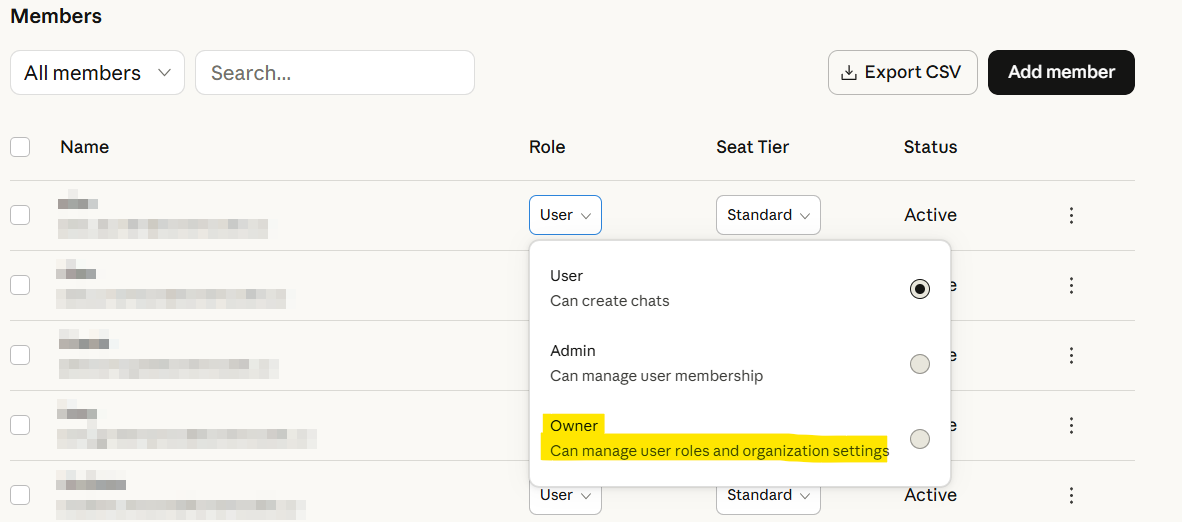The height and width of the screenshot is (522, 1182).
Task: Select the Admin role radio button
Action: pos(919,364)
